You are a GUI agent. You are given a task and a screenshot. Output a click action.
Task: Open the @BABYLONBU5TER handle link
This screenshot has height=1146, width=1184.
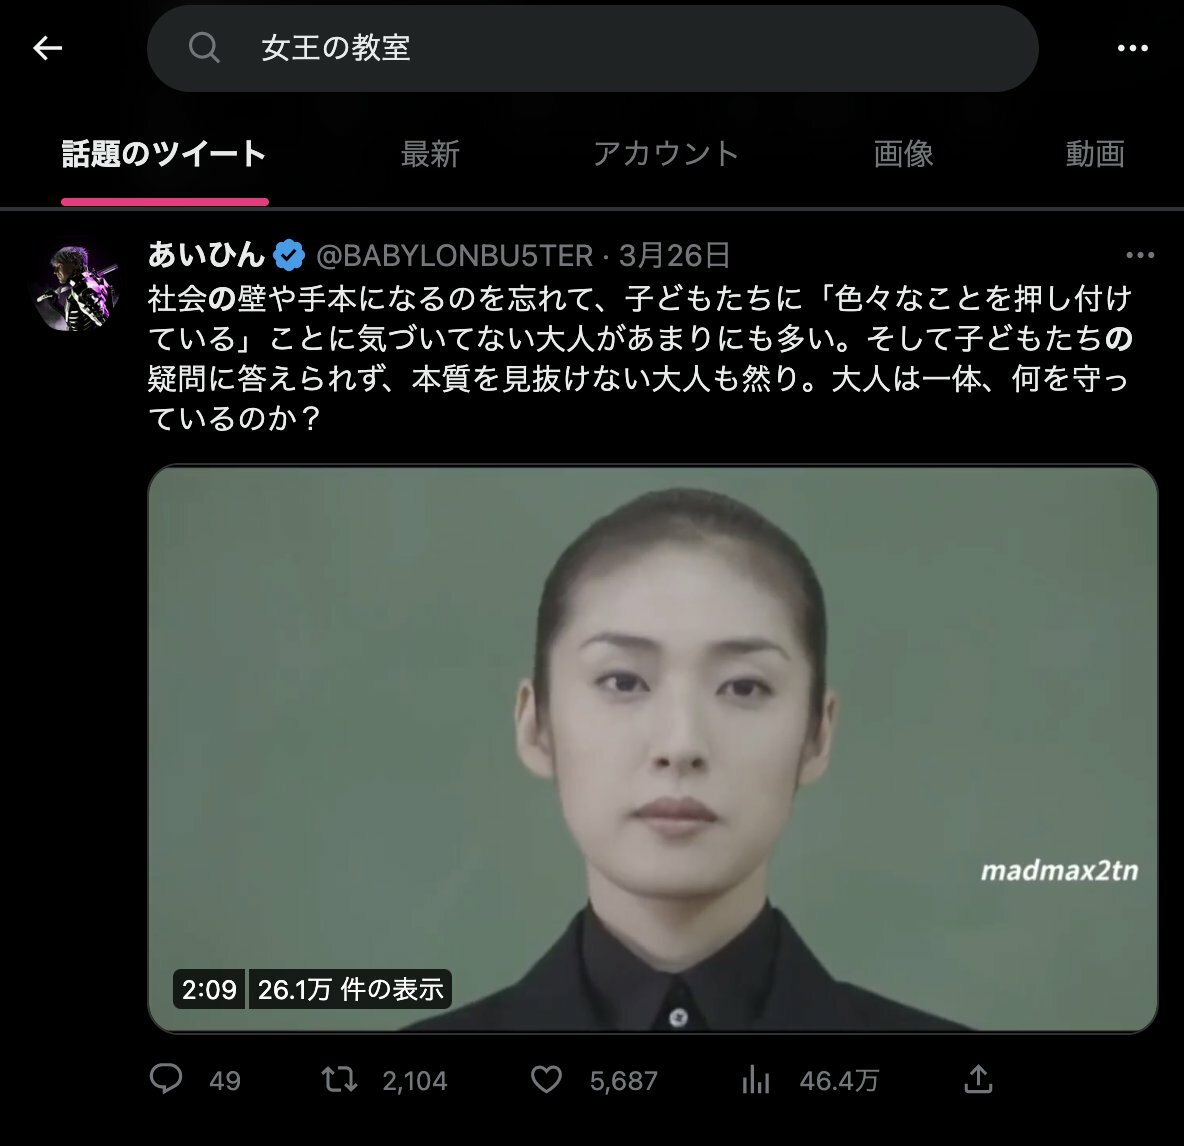pos(455,256)
